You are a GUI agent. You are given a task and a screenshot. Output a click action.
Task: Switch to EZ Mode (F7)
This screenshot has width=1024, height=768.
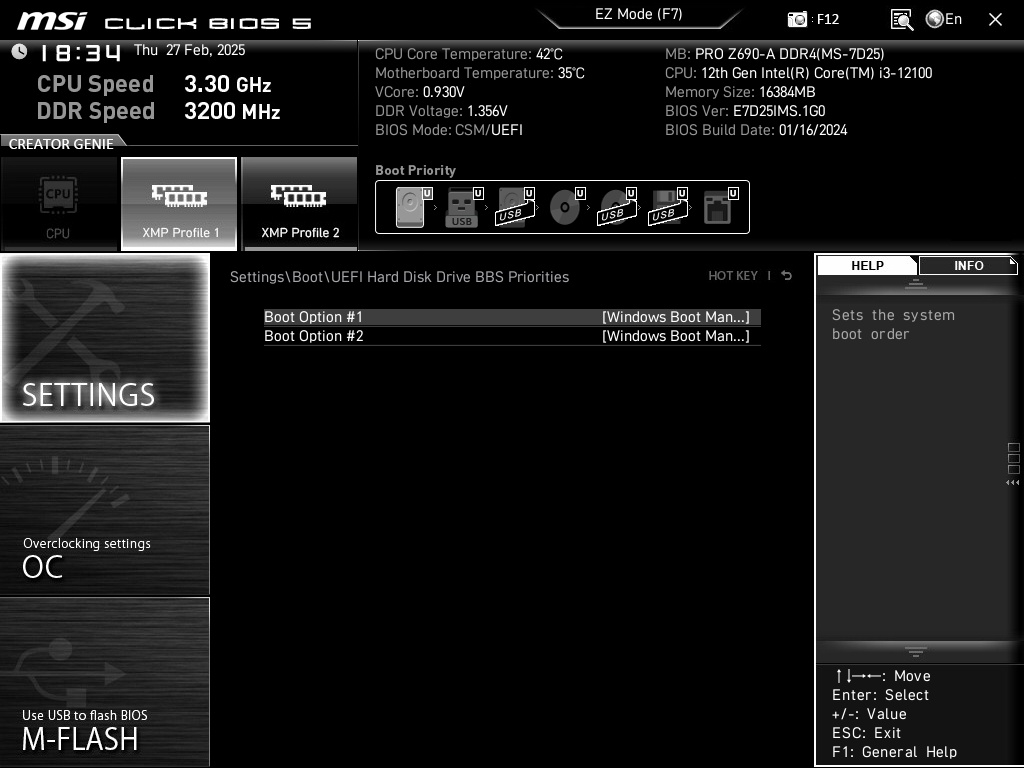coord(639,14)
